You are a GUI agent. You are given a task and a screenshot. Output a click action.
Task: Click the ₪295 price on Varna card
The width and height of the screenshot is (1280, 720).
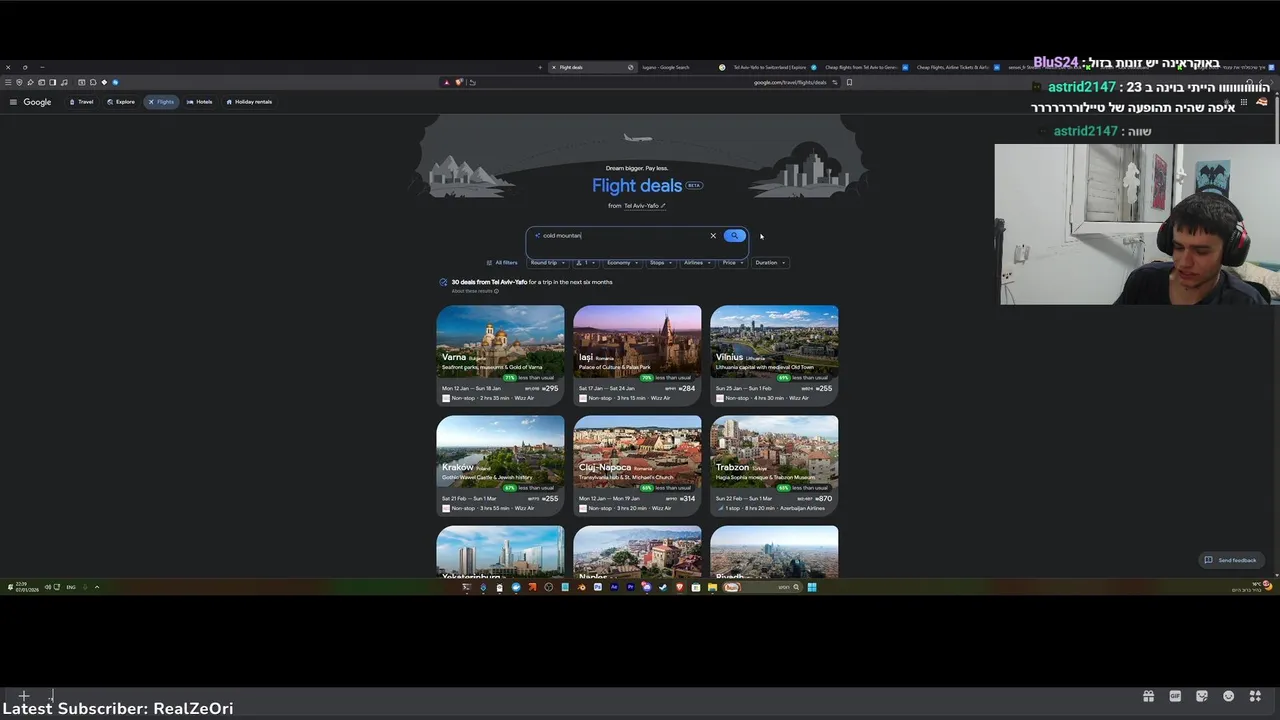(550, 388)
